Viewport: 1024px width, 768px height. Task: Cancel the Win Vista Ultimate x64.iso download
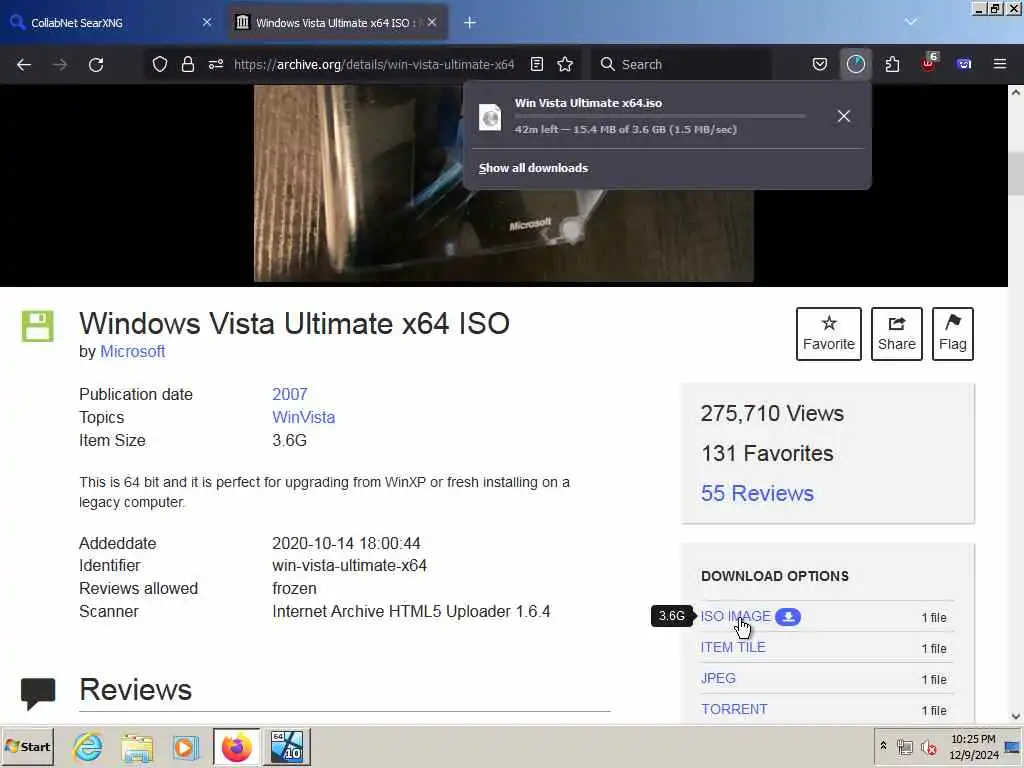(844, 116)
